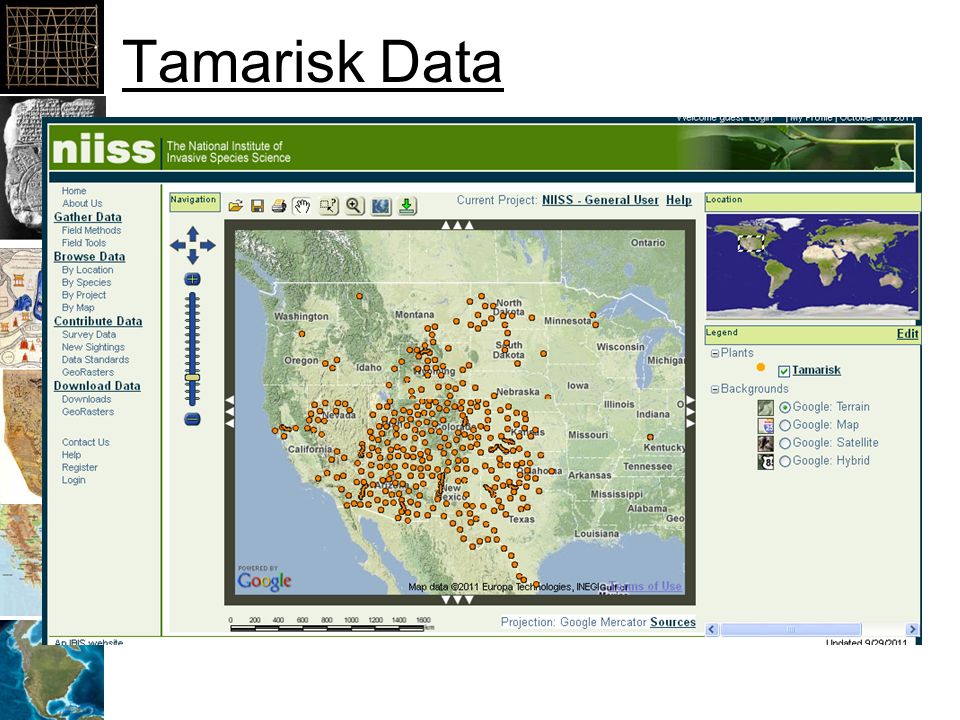Click the collapse arrows at map top edge
The image size is (960, 720).
click(x=457, y=225)
